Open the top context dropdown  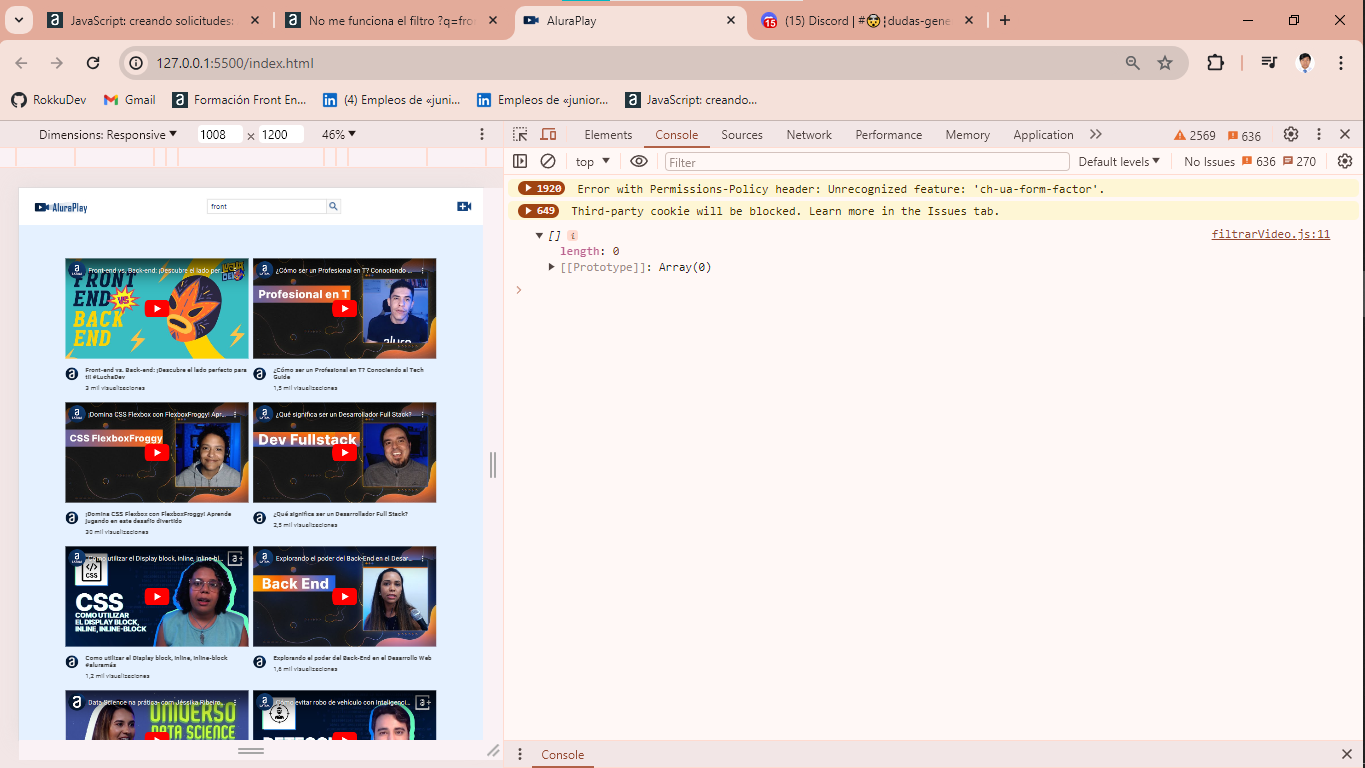pyautogui.click(x=591, y=162)
